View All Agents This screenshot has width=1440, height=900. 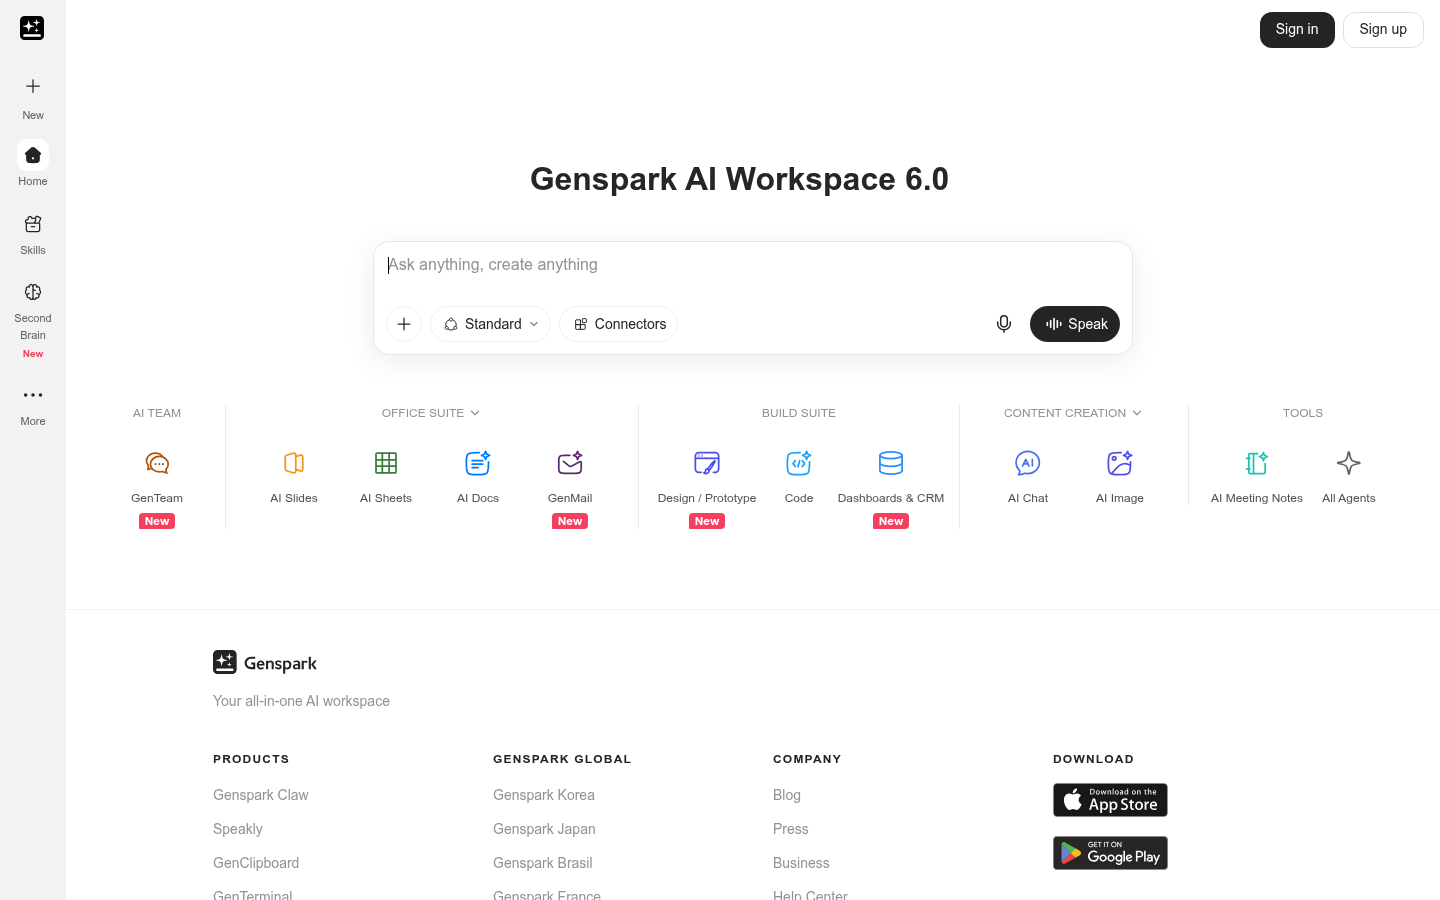pyautogui.click(x=1349, y=477)
